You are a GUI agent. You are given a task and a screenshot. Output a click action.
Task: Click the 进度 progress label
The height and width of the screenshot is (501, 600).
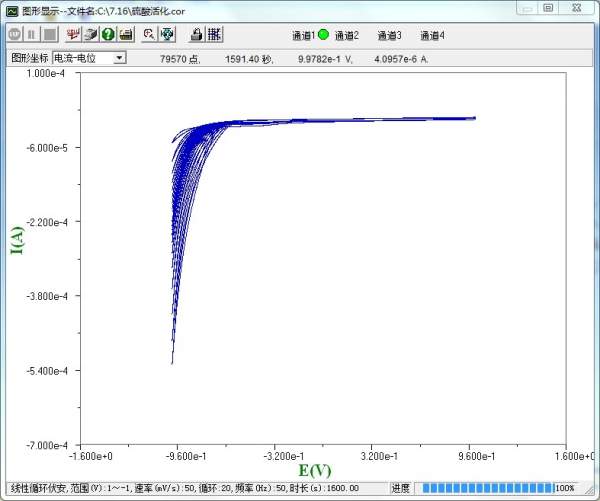(x=400, y=488)
